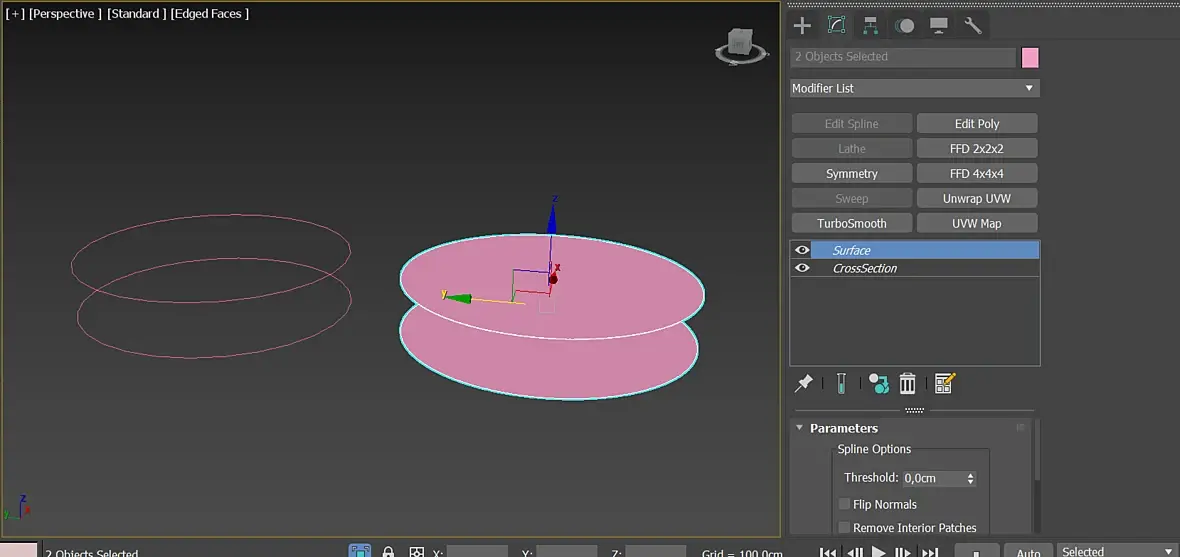Toggle the CrossSection modifier eye icon
Screen dimensions: 1180x557
[x=802, y=268]
